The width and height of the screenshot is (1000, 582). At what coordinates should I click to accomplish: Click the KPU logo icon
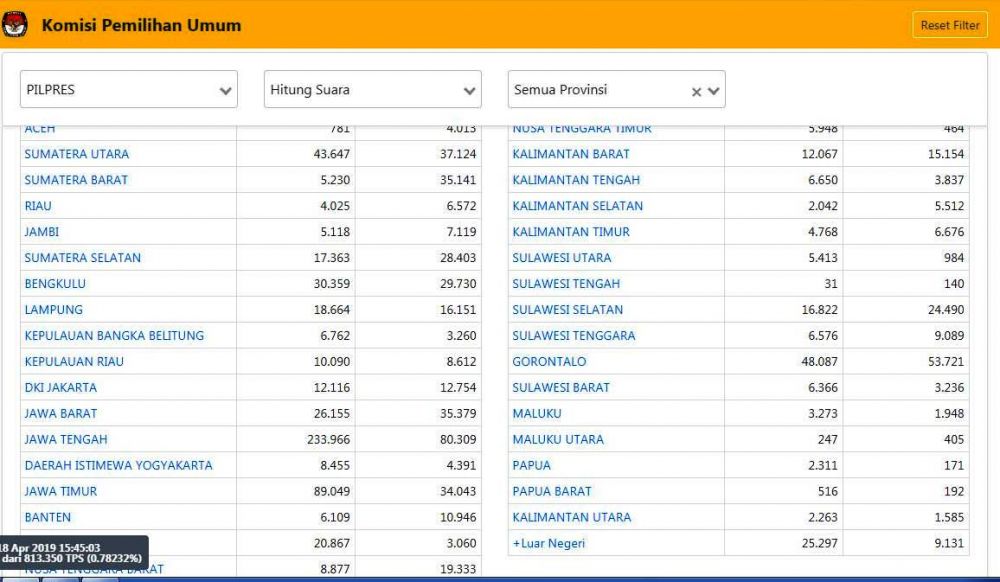[x=15, y=25]
